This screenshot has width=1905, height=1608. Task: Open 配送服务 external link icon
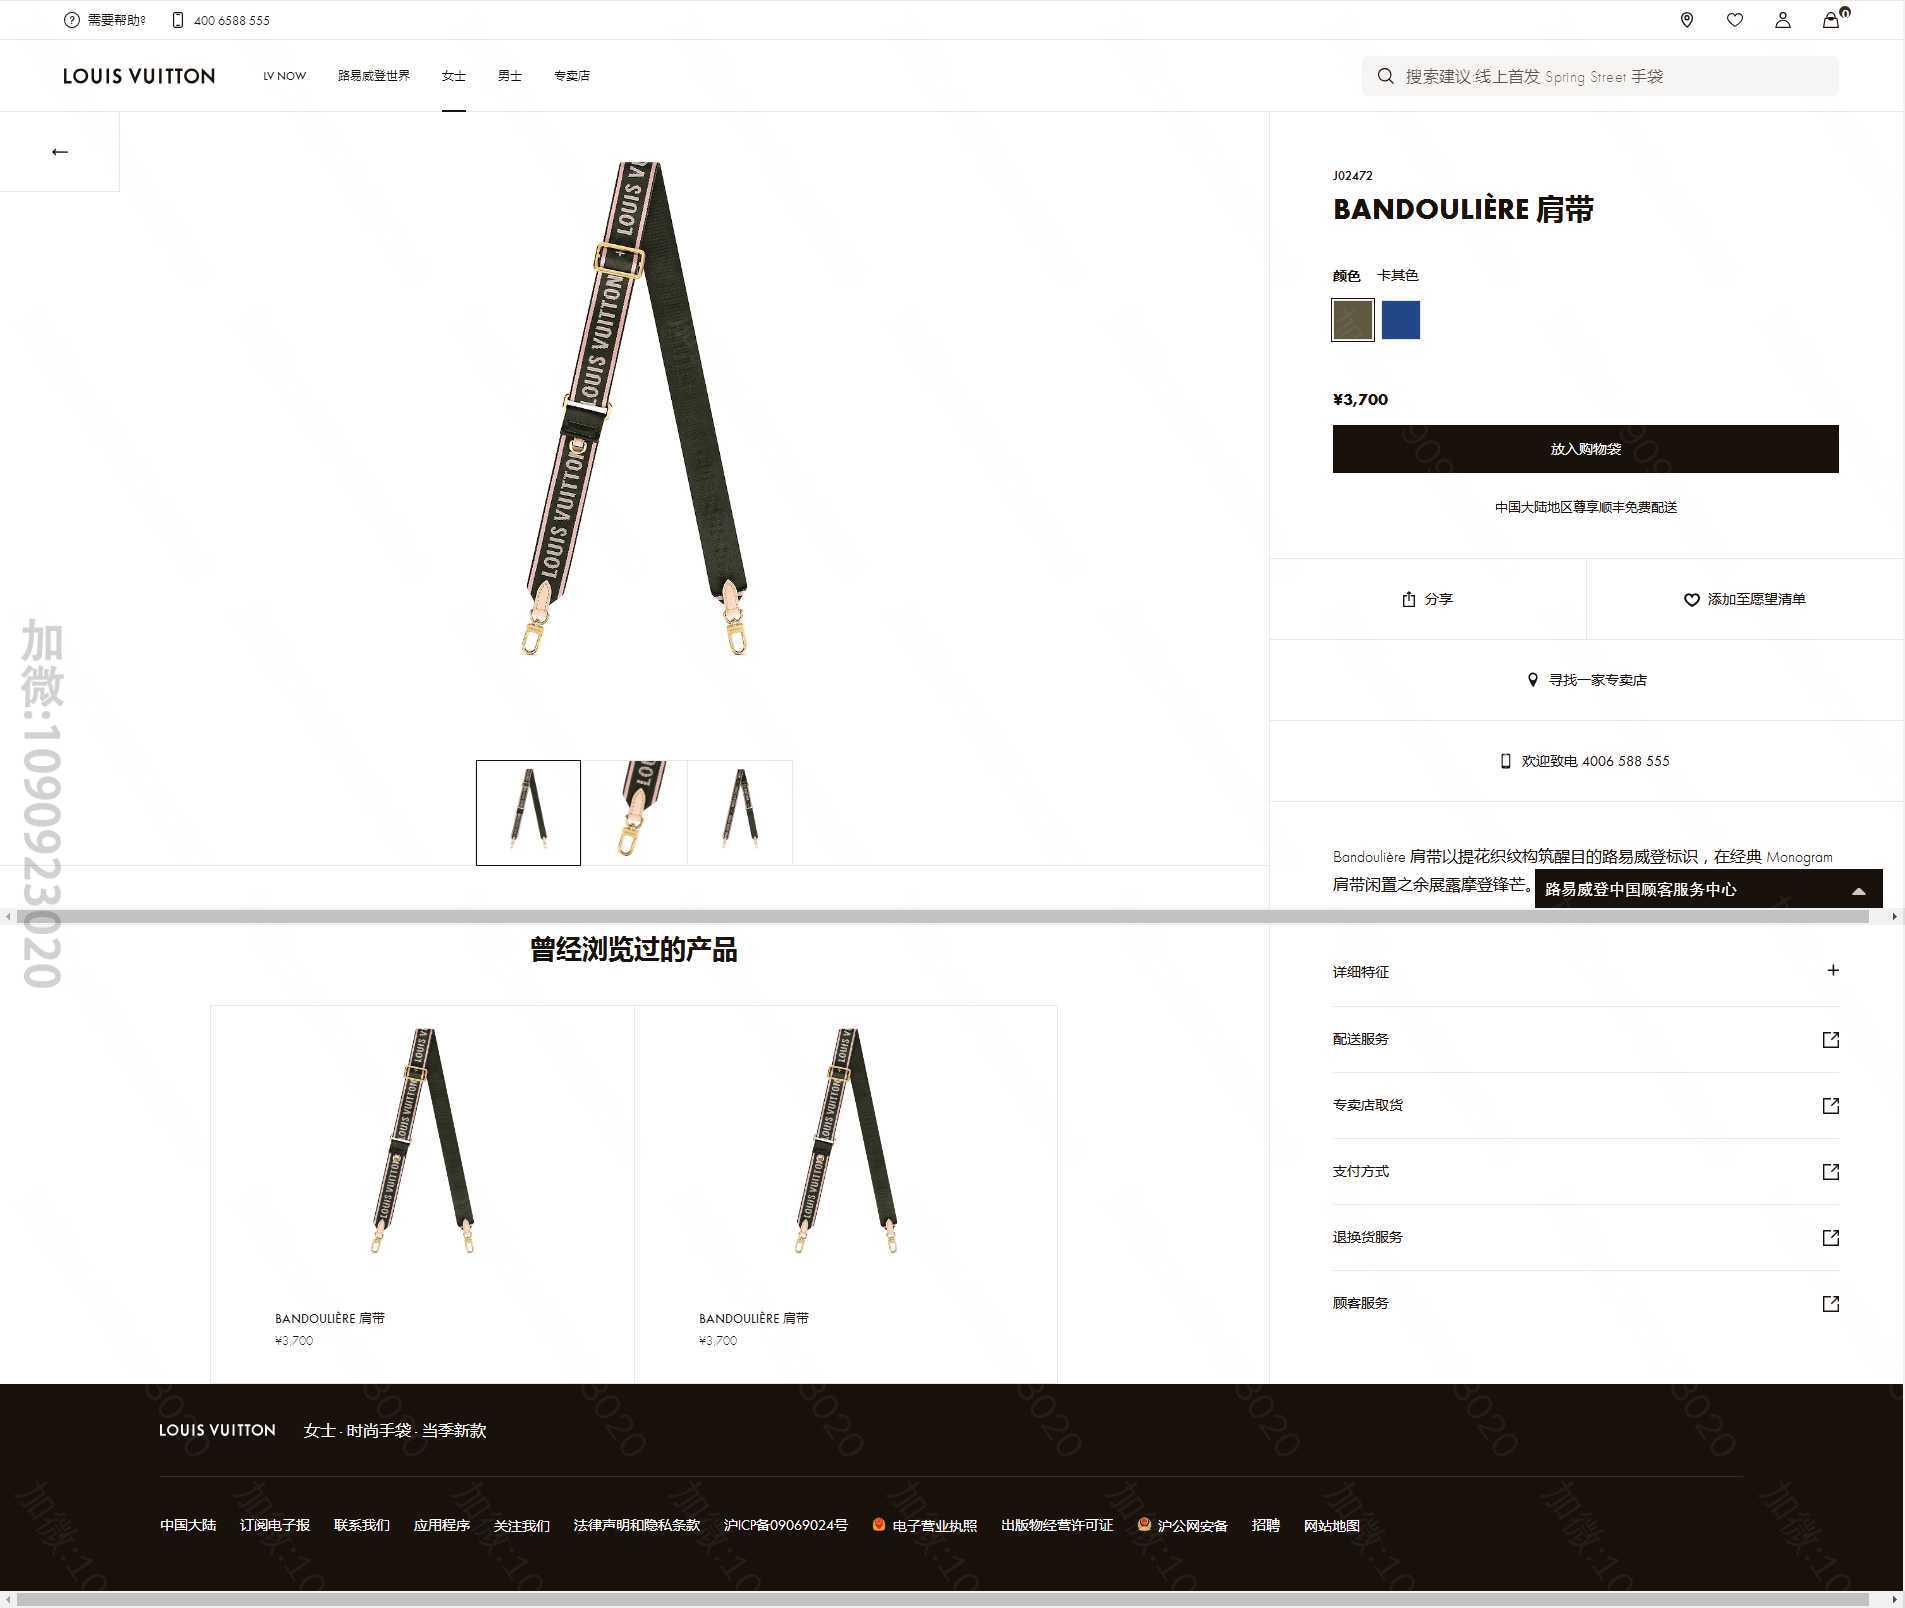[x=1831, y=1040]
